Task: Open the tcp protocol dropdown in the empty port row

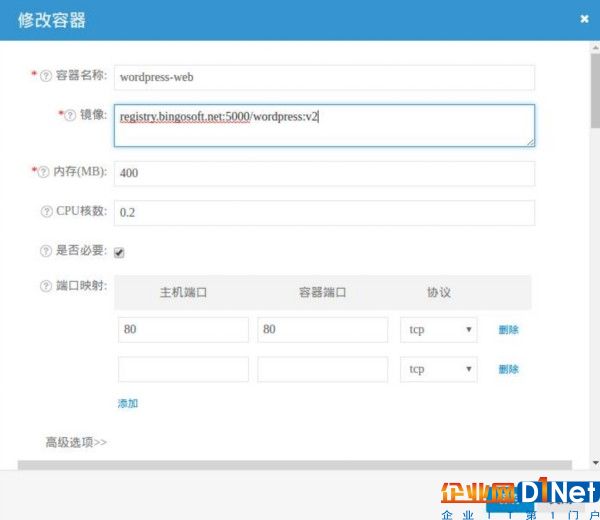Action: tap(439, 369)
